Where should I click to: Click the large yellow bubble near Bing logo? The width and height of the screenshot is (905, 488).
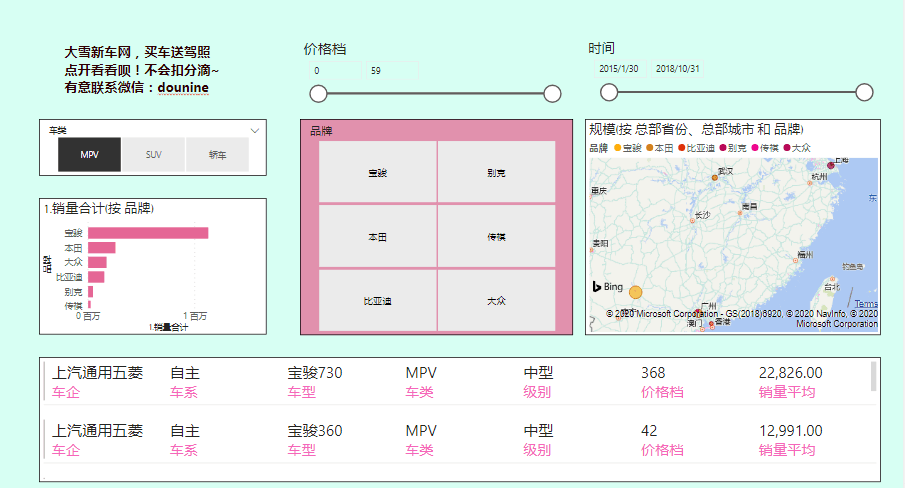click(x=635, y=292)
